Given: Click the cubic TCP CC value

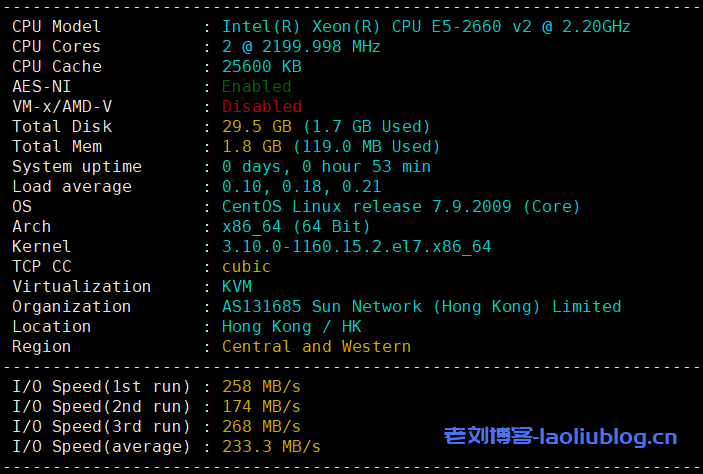Looking at the screenshot, I should pyautogui.click(x=246, y=267).
